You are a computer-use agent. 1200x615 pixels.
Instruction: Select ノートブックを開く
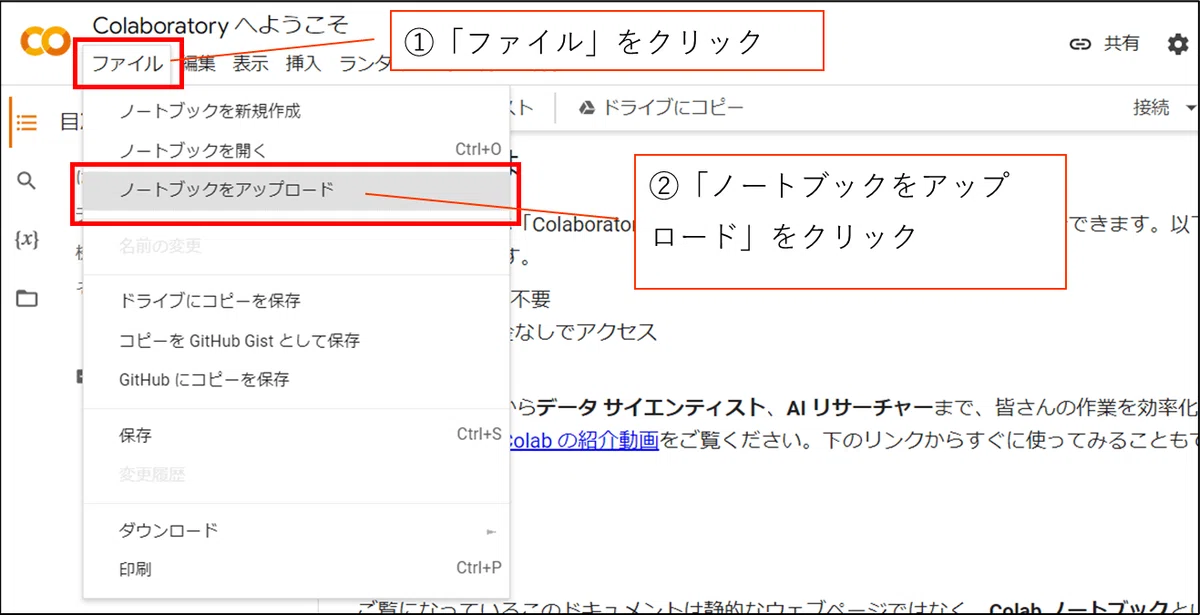coord(297,150)
